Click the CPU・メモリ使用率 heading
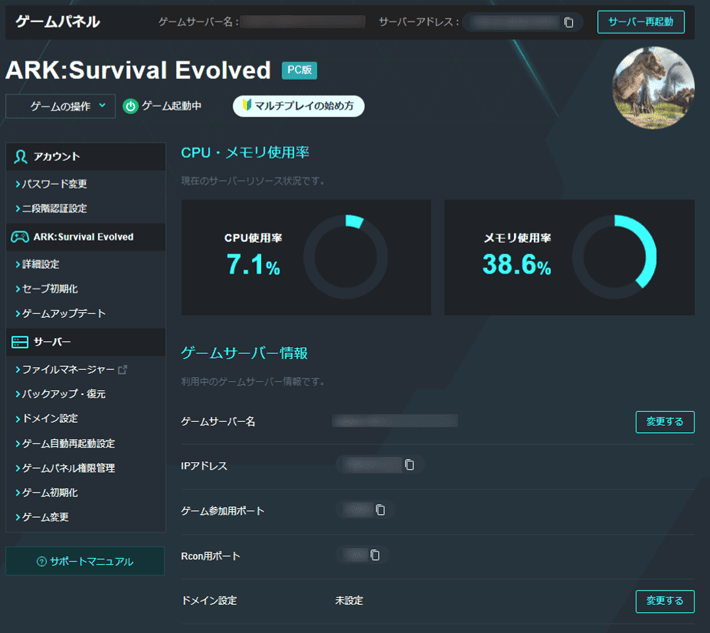Viewport: 710px width, 633px height. click(245, 153)
